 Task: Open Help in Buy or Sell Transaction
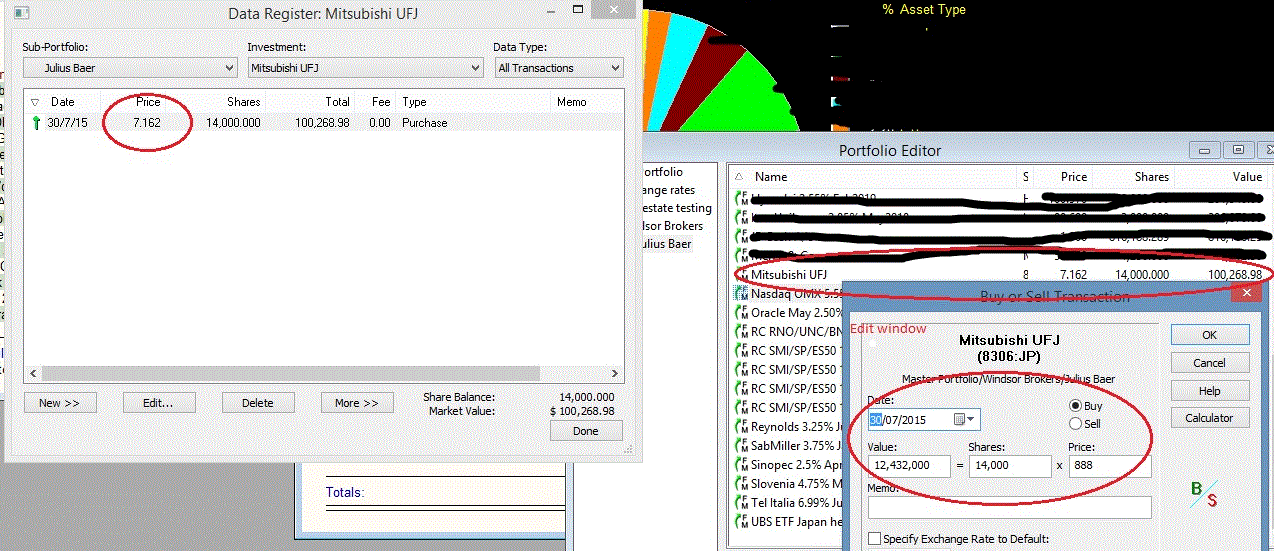coord(1209,391)
